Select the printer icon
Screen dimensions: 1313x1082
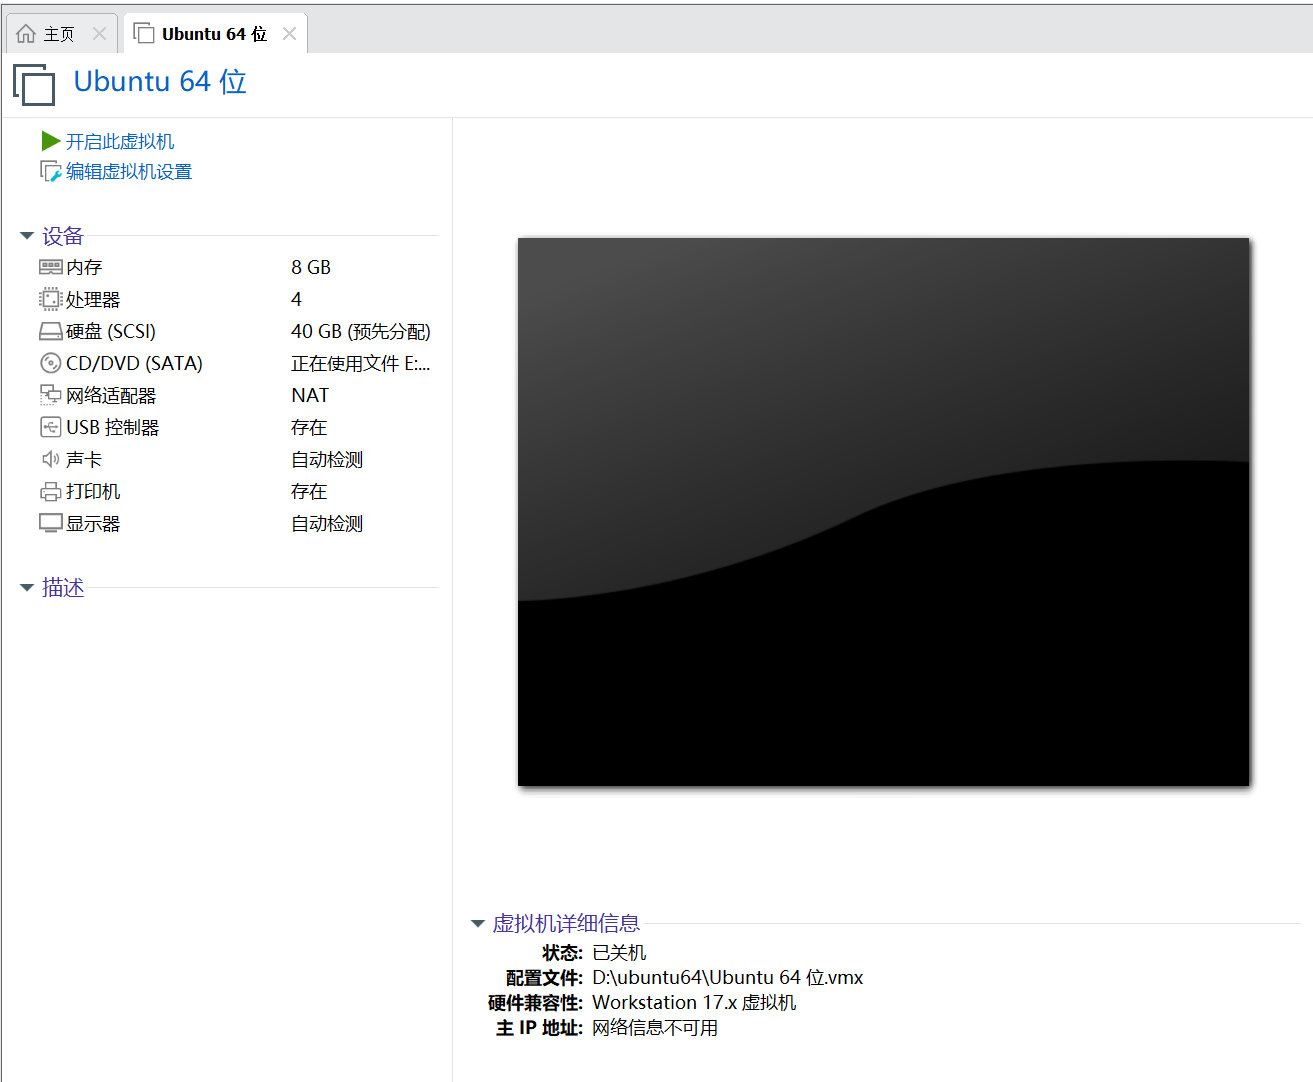[51, 491]
